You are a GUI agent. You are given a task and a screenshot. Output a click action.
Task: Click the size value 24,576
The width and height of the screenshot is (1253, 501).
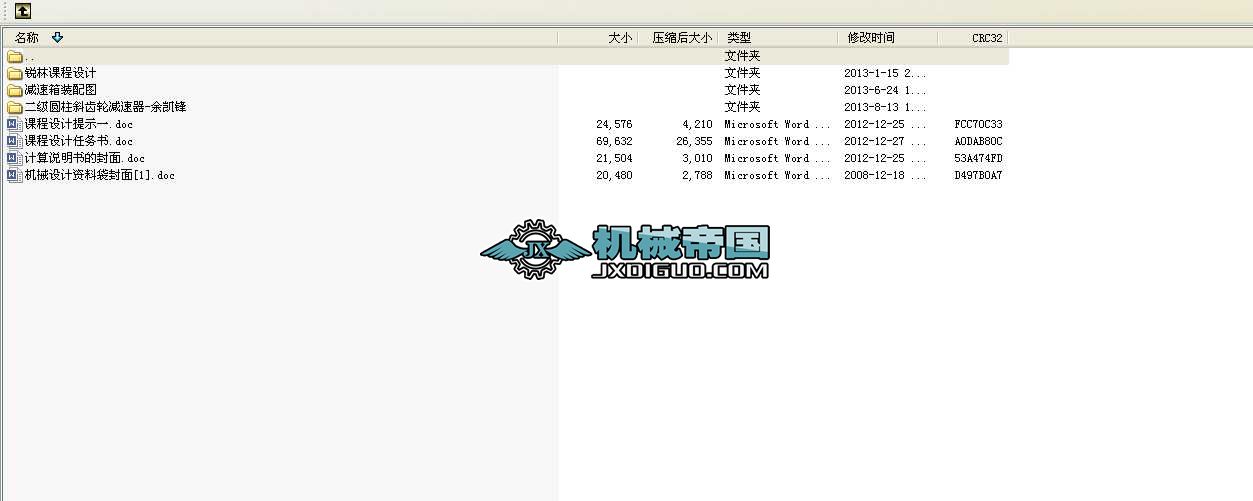pyautogui.click(x=614, y=124)
